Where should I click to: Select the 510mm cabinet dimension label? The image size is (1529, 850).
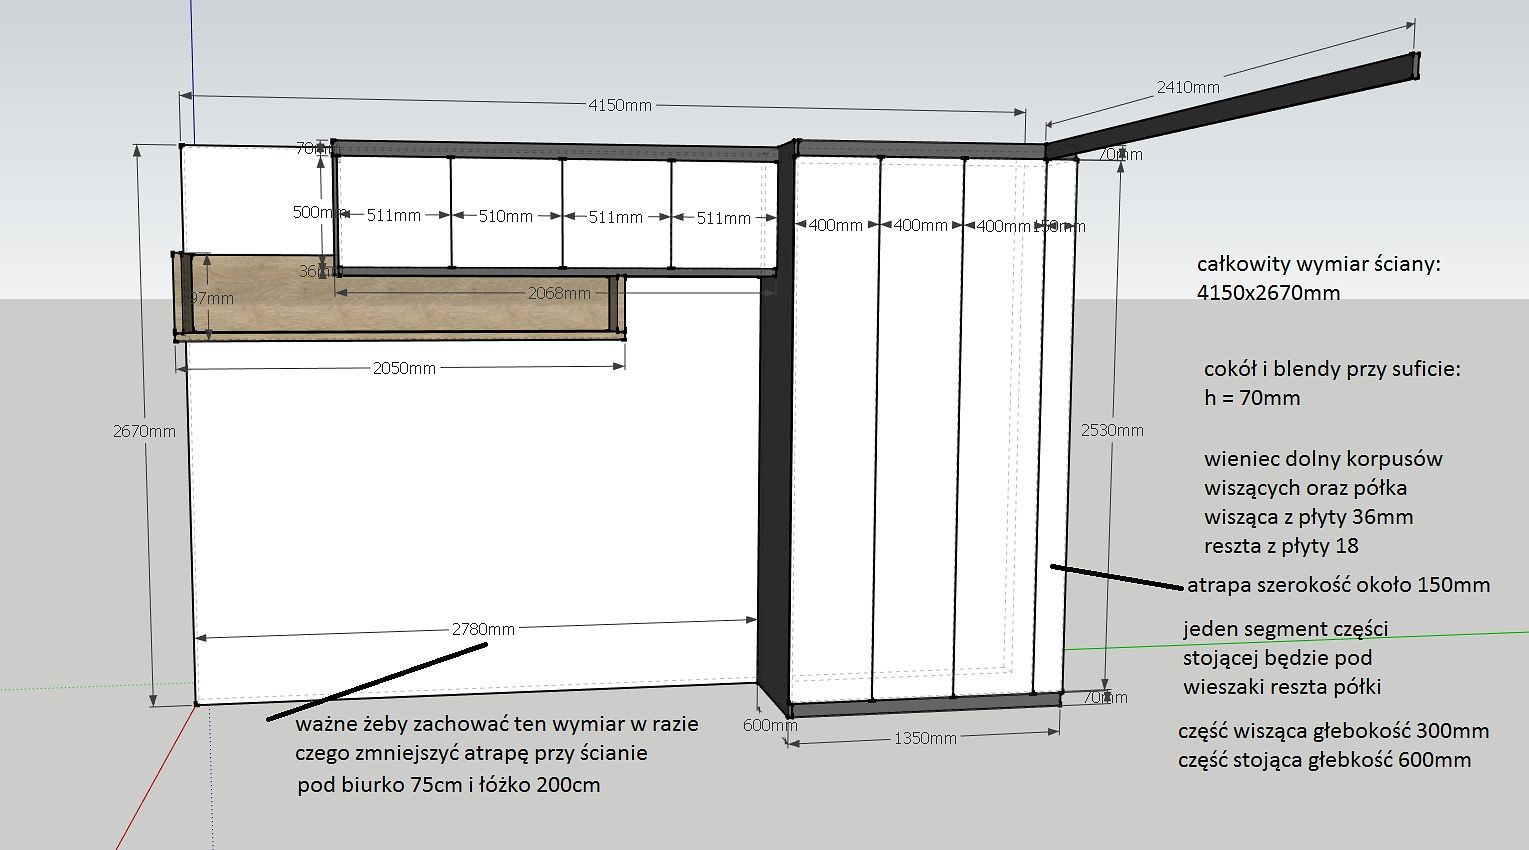click(x=505, y=216)
